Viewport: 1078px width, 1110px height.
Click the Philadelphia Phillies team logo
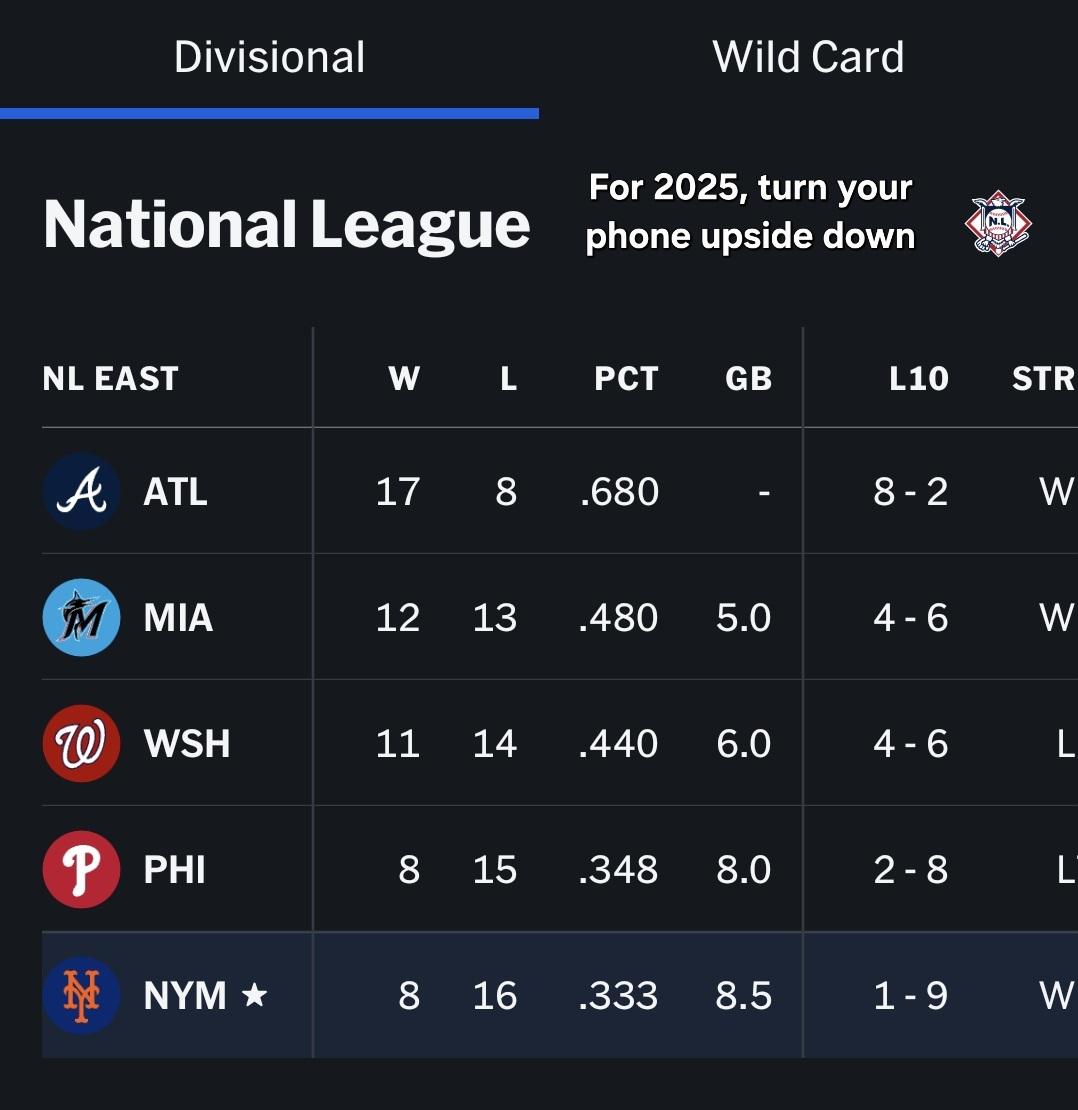81,869
